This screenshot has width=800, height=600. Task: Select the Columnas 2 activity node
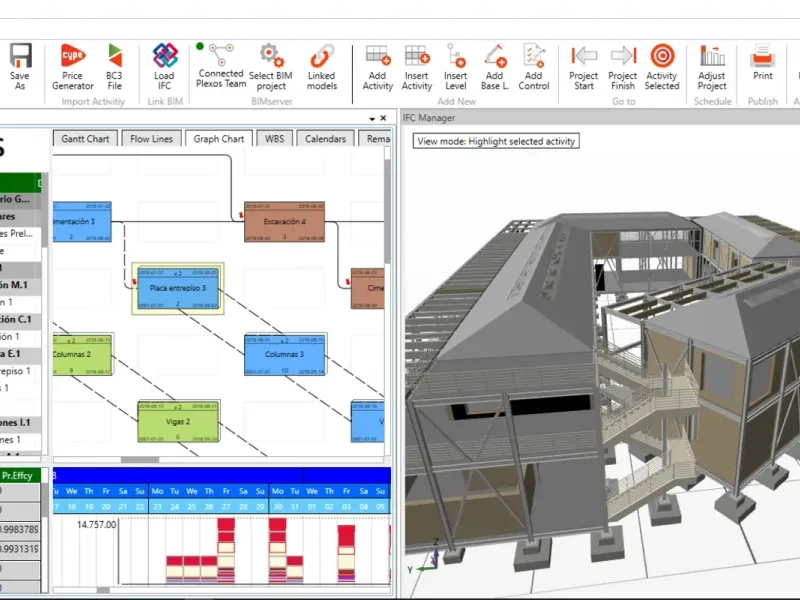[82, 354]
